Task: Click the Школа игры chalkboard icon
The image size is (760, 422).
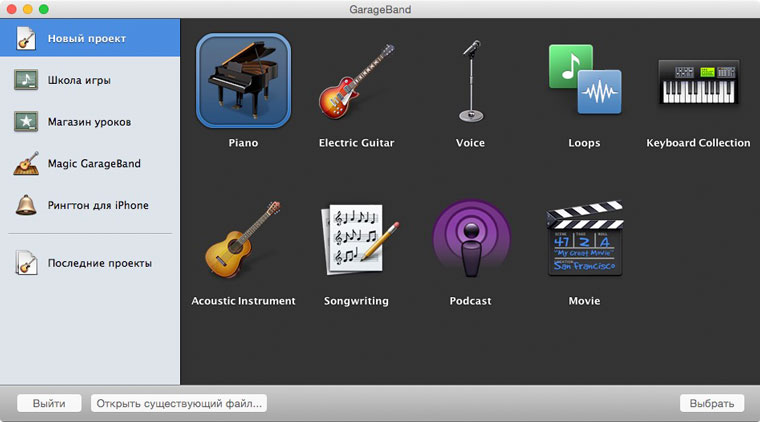Action: click(26, 80)
